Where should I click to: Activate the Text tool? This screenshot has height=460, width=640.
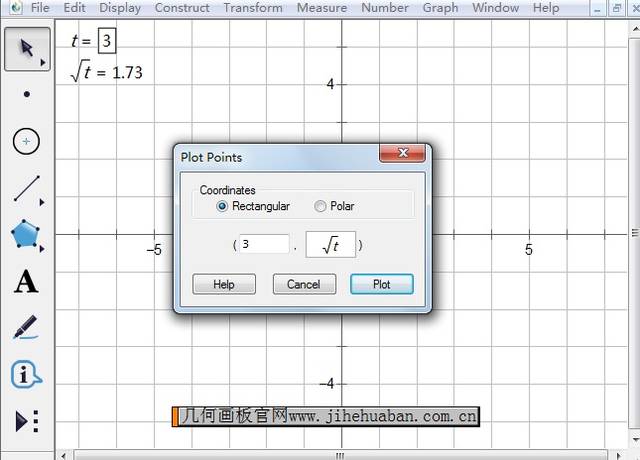[26, 282]
